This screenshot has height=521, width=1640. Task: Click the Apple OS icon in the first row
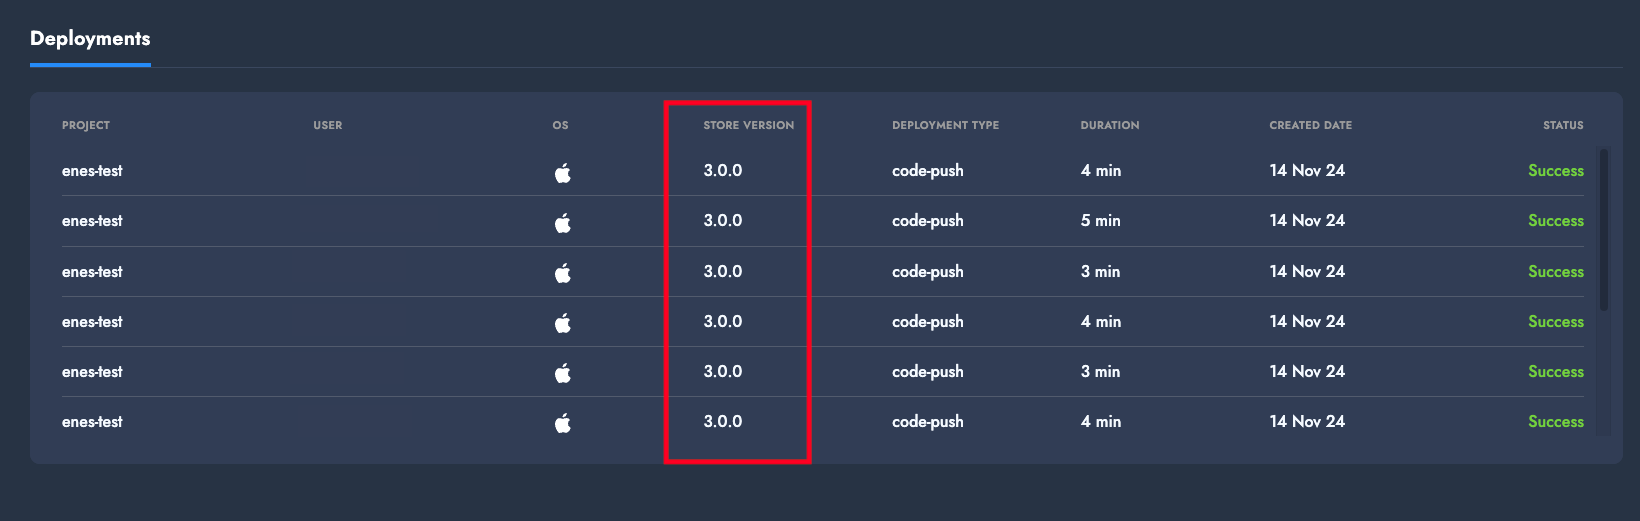pyautogui.click(x=563, y=173)
